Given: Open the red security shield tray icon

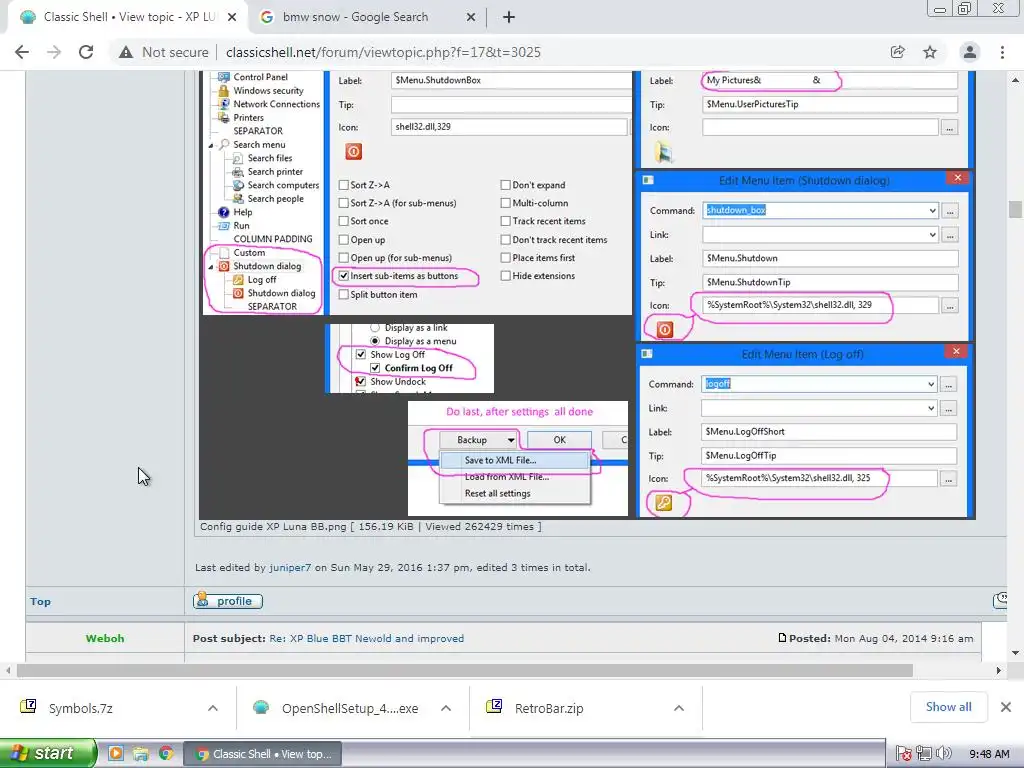Looking at the screenshot, I should (904, 754).
